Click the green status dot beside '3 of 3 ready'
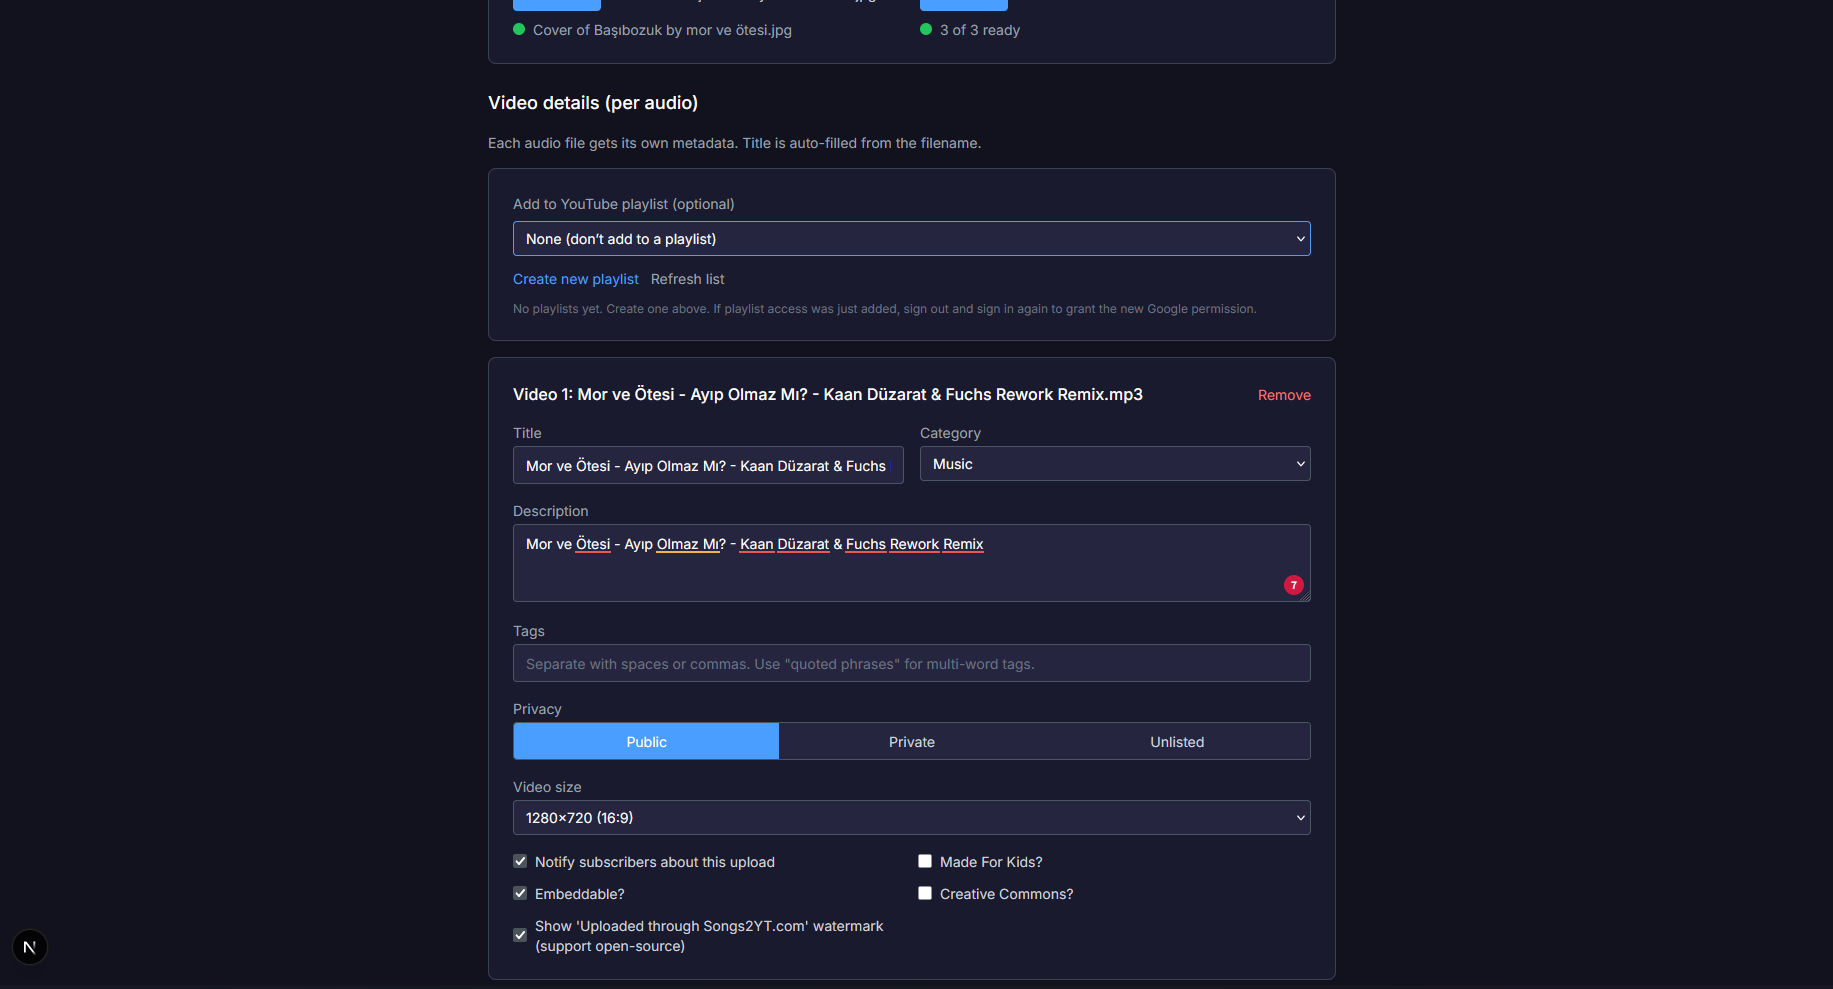Screen dimensions: 1833x989 coord(926,29)
